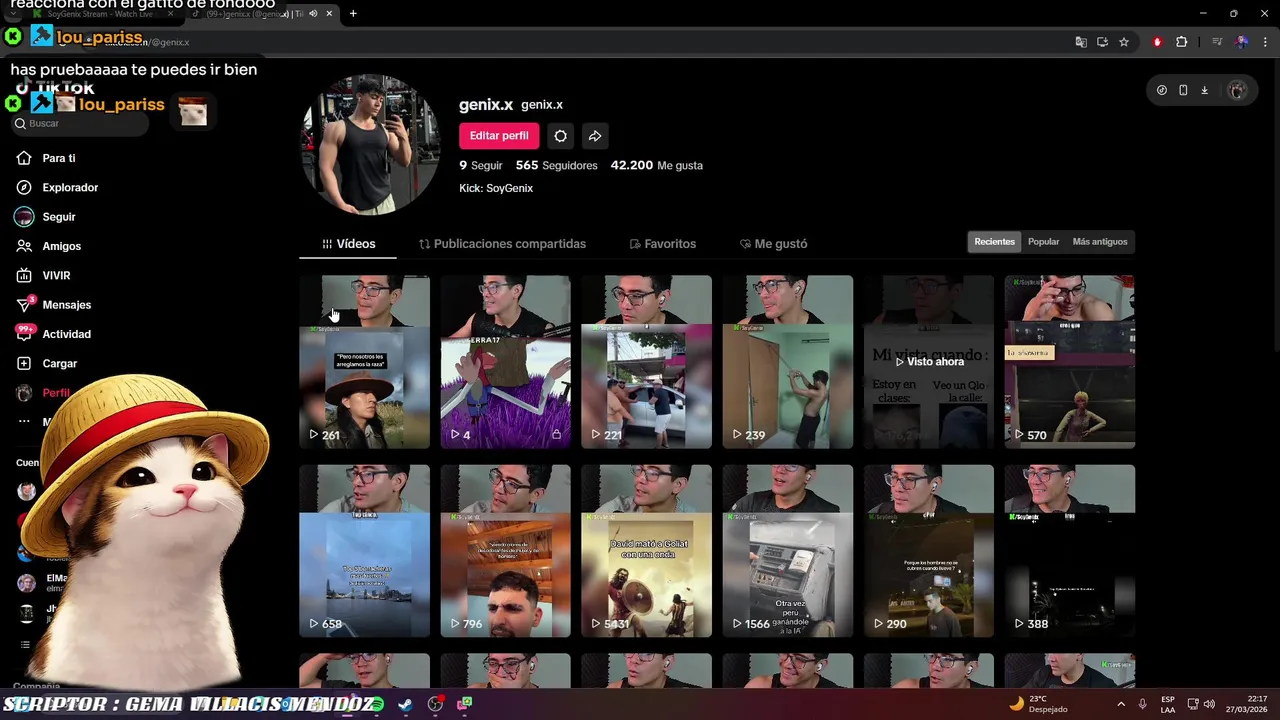Open the red ad-blocker extension icon
The width and height of the screenshot is (1280, 720).
1157,42
